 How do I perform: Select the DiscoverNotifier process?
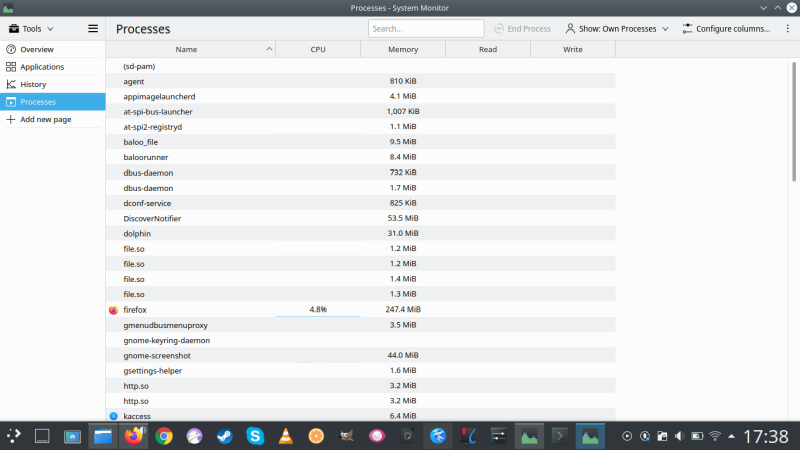click(361, 218)
